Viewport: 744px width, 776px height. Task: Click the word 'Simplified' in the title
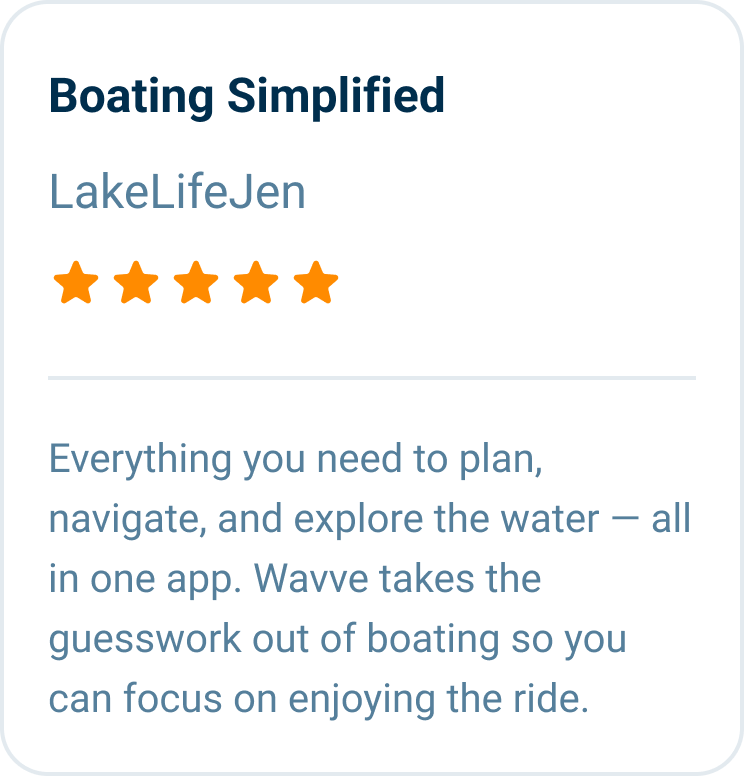(335, 97)
